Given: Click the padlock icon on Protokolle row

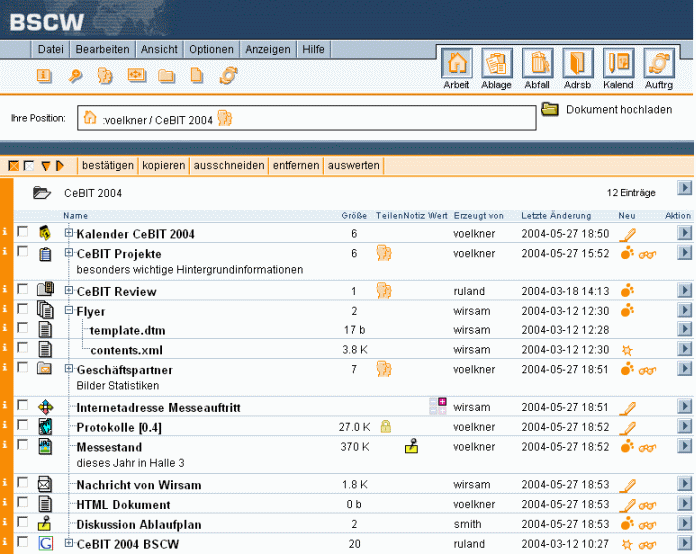Looking at the screenshot, I should [386, 426].
